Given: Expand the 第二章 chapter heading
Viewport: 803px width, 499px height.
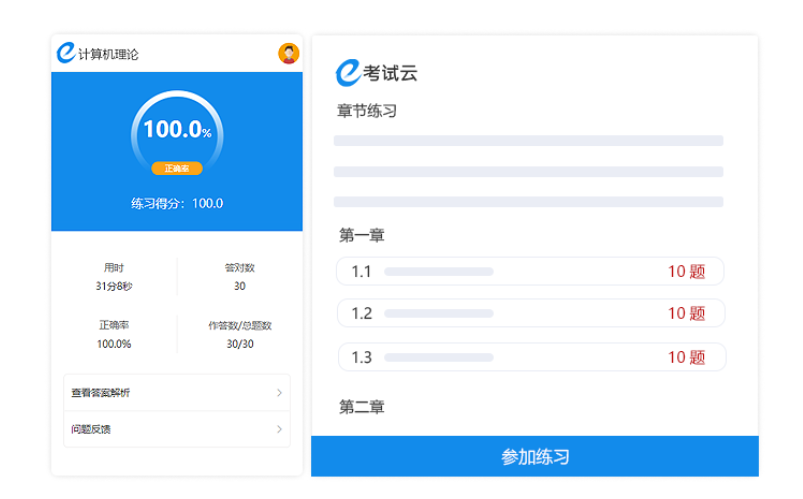Looking at the screenshot, I should [x=362, y=407].
